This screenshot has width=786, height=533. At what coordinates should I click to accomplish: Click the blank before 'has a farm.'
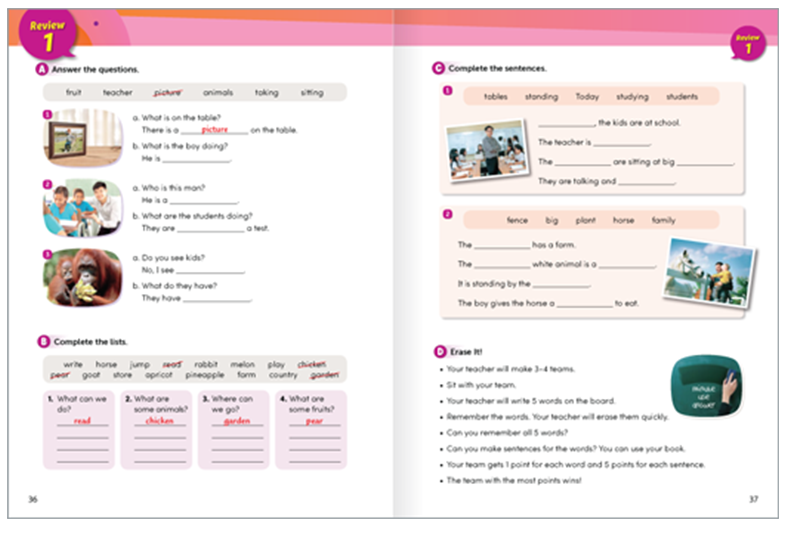click(x=502, y=245)
